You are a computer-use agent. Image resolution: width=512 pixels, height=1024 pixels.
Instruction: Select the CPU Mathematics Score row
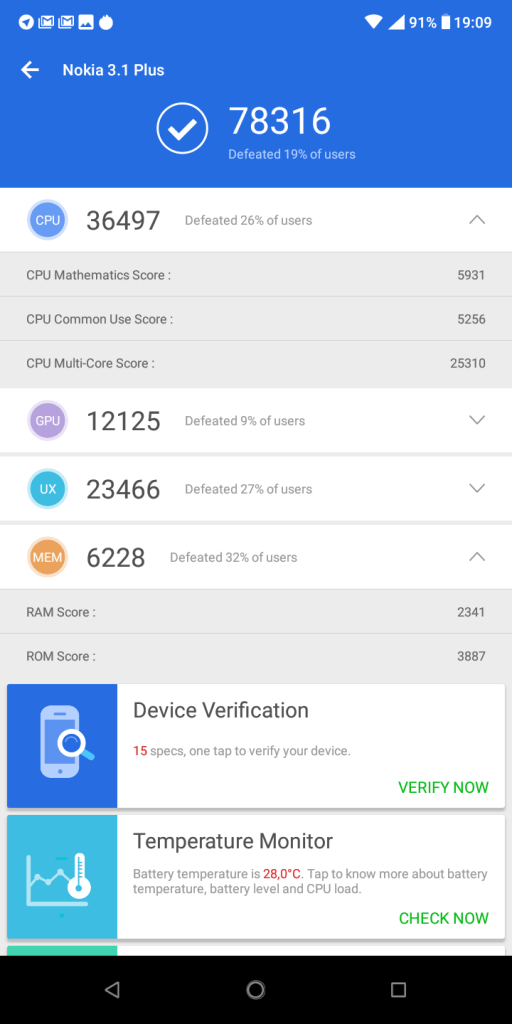[x=256, y=275]
